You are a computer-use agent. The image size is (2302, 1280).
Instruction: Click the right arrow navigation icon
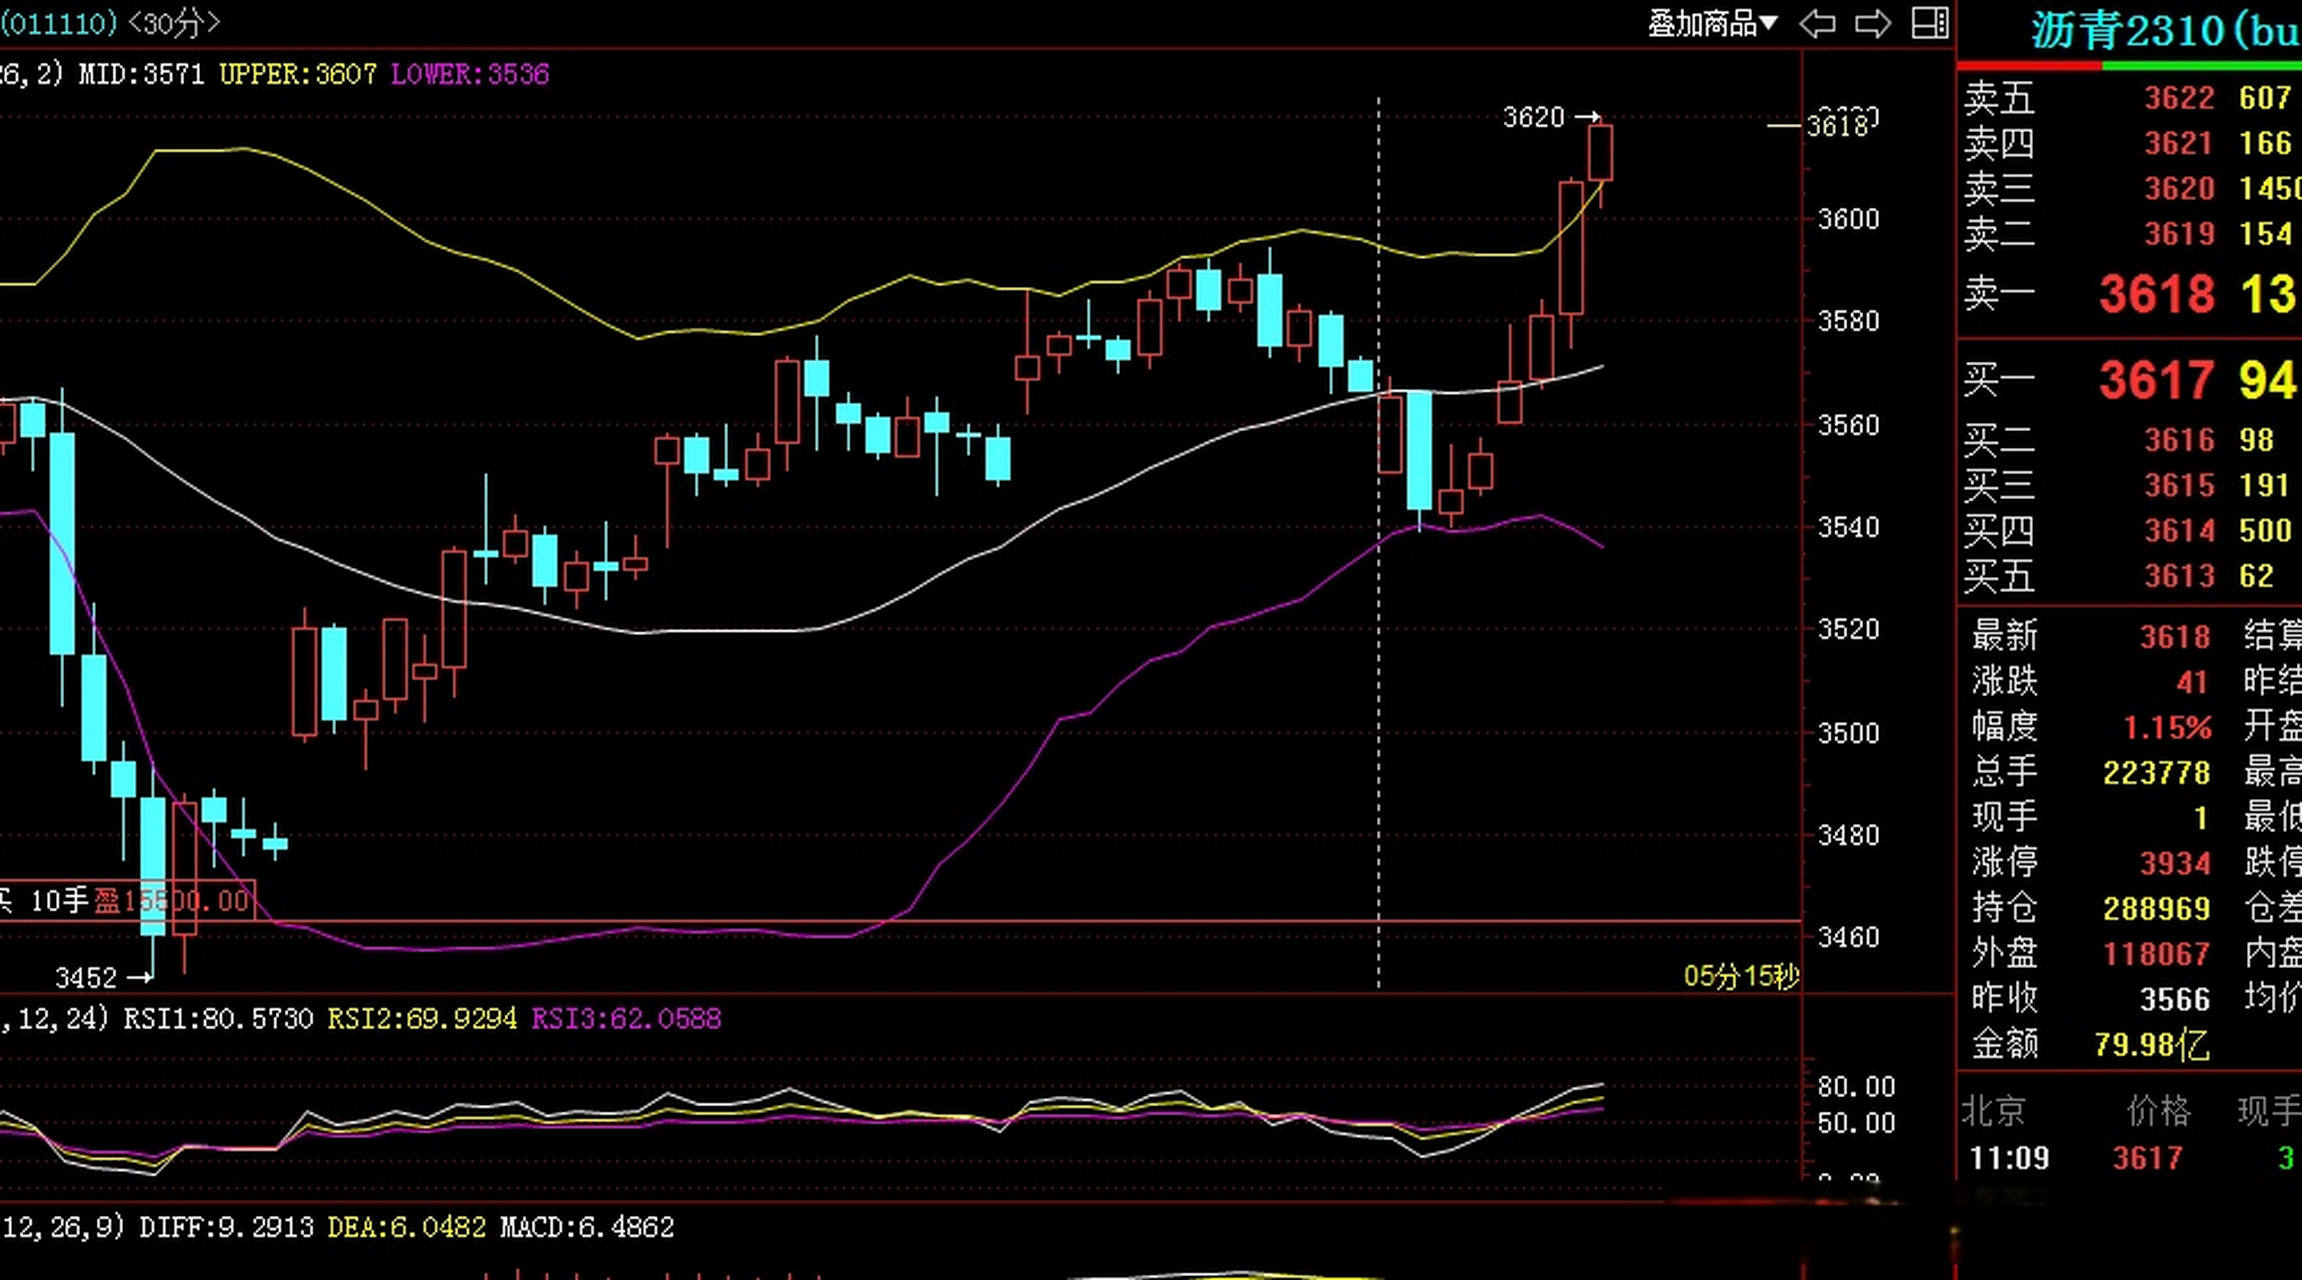(x=1872, y=23)
